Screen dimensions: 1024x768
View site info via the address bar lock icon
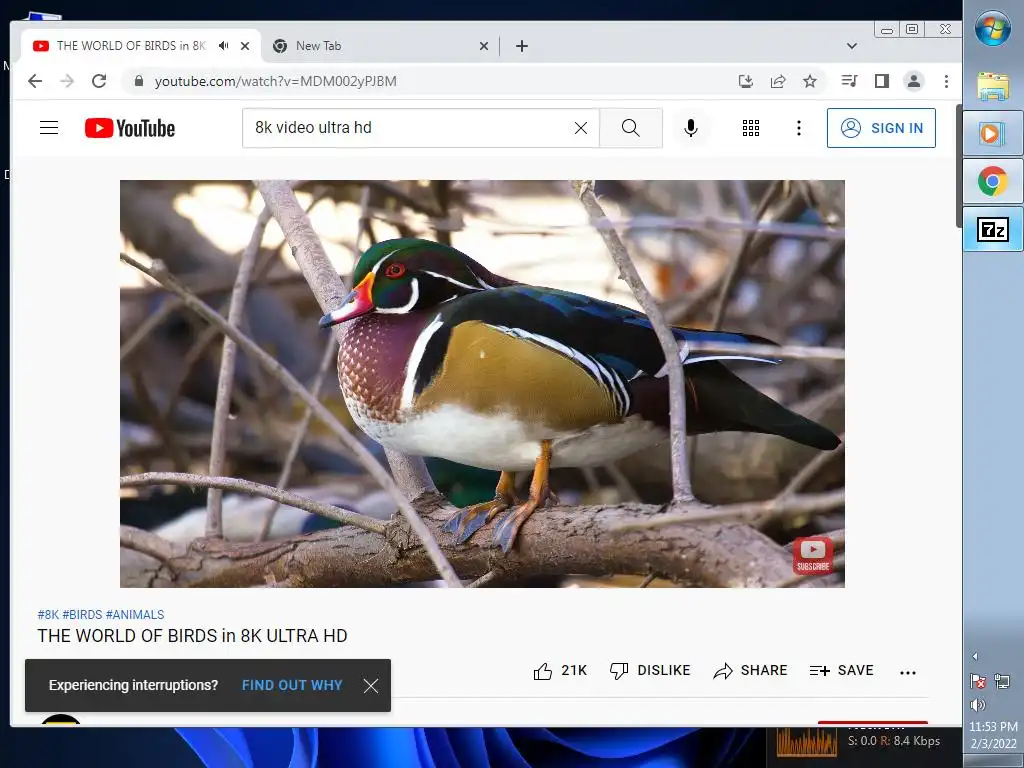(x=138, y=81)
